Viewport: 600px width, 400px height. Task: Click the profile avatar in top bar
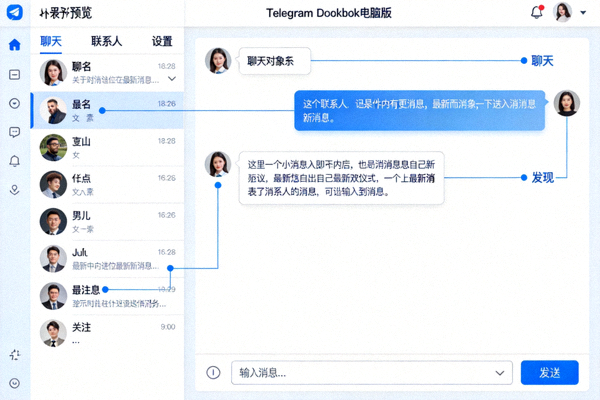[x=562, y=12]
